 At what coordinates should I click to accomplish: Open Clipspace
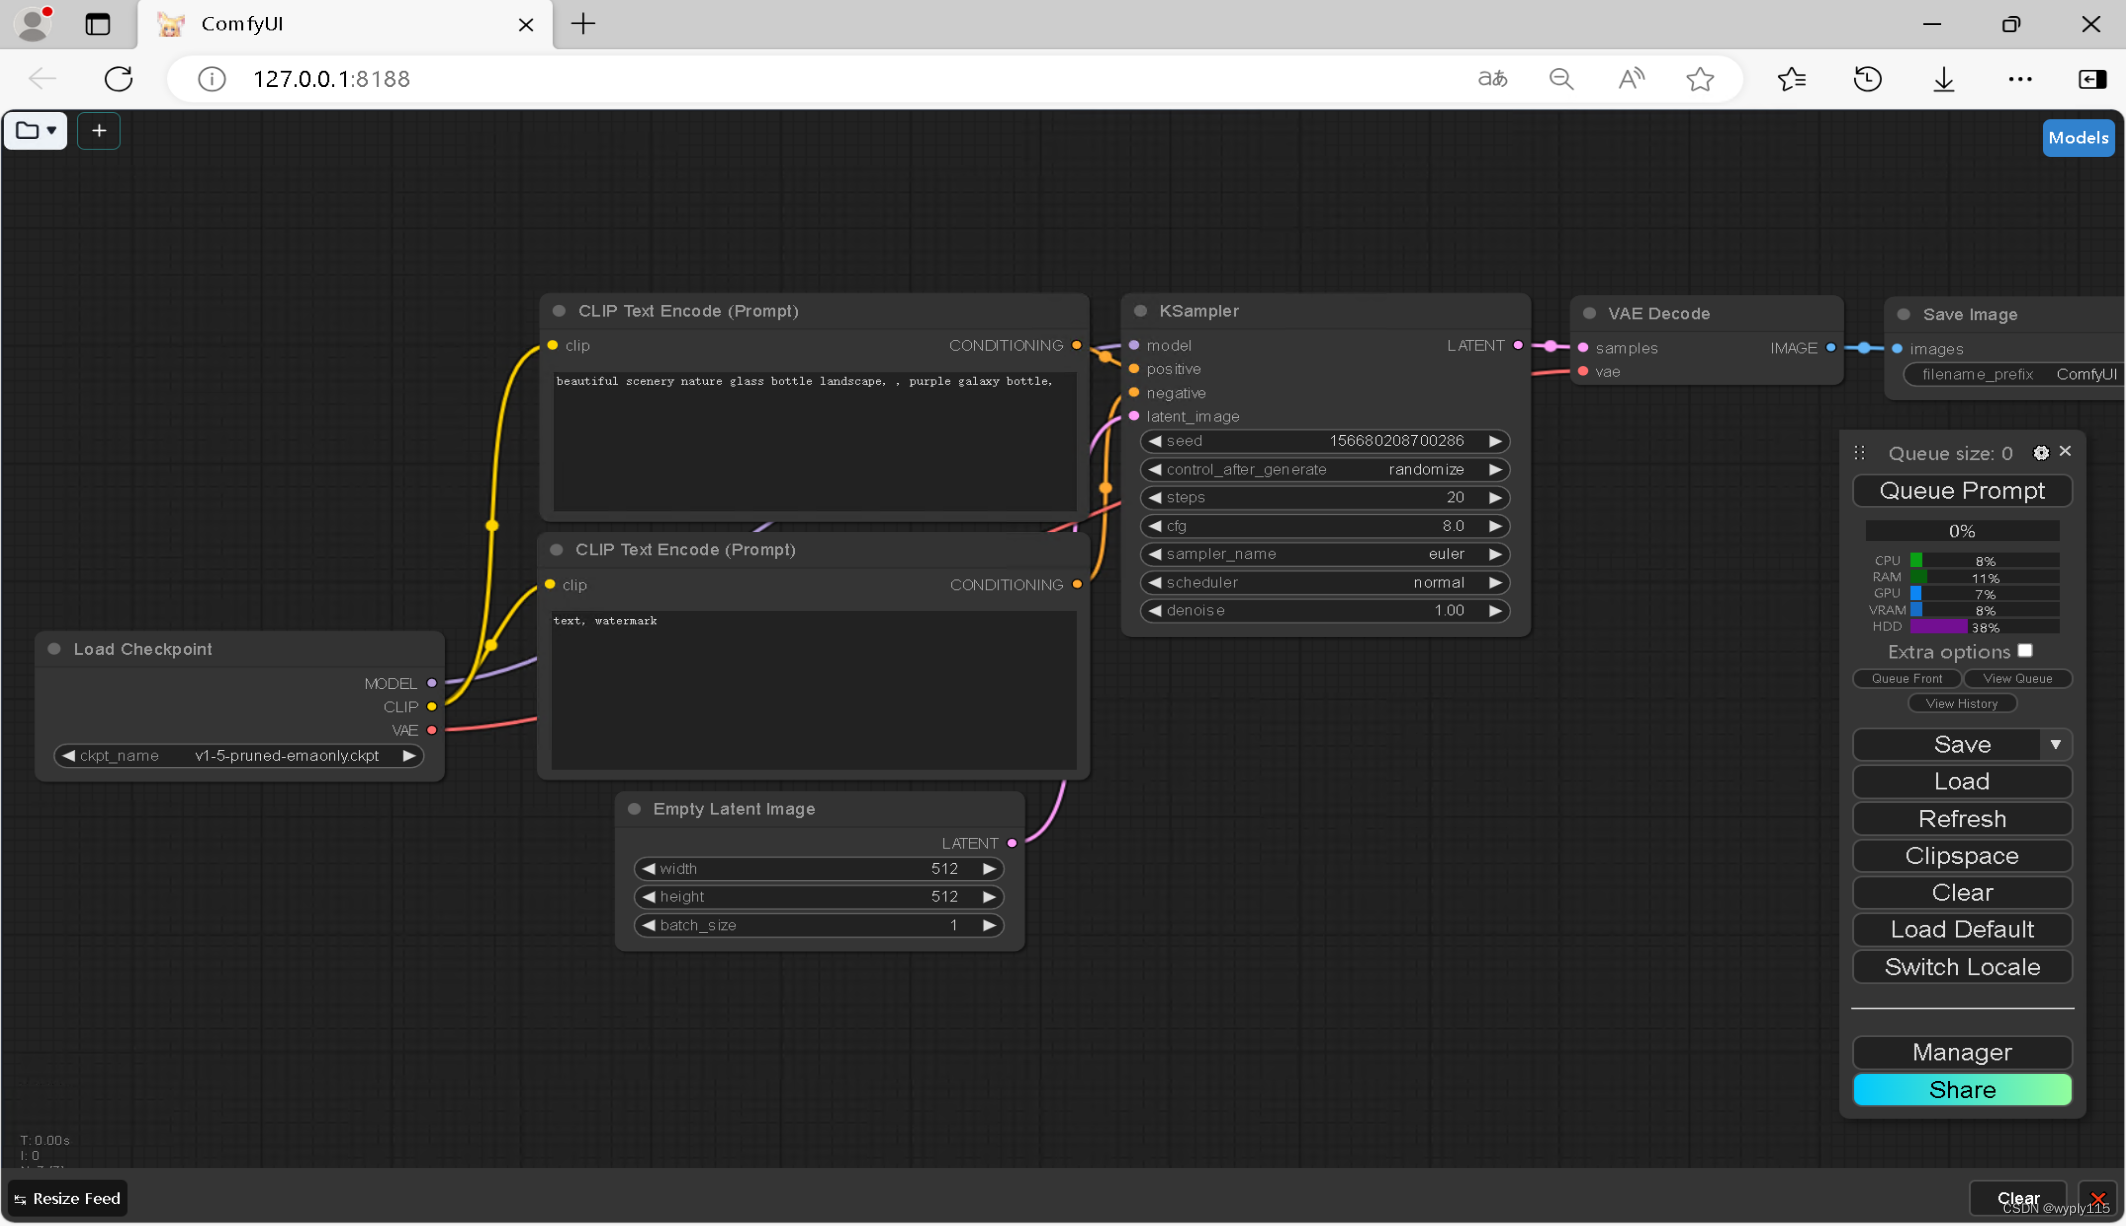point(1962,856)
